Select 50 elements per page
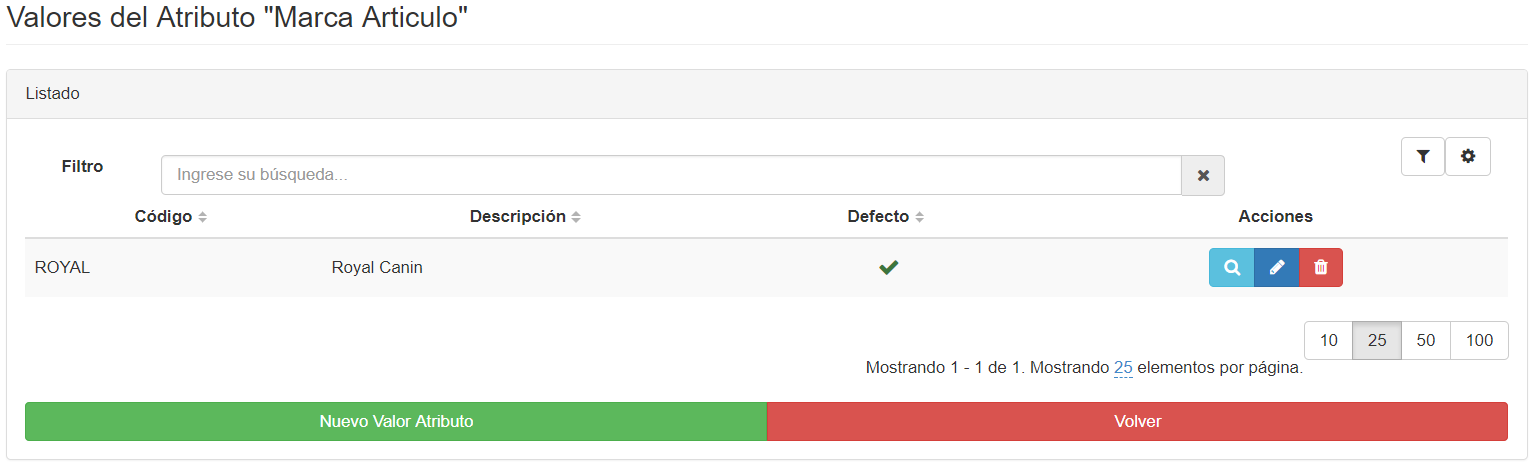 point(1426,340)
